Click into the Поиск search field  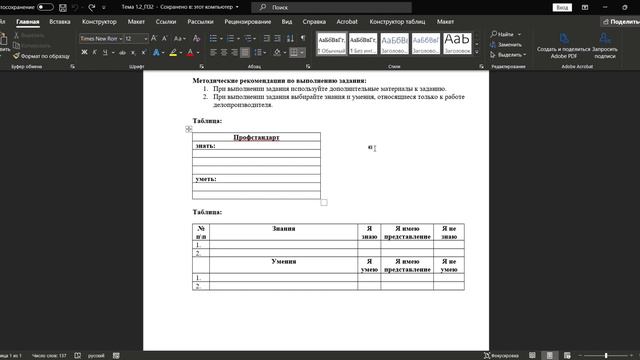(x=331, y=7)
